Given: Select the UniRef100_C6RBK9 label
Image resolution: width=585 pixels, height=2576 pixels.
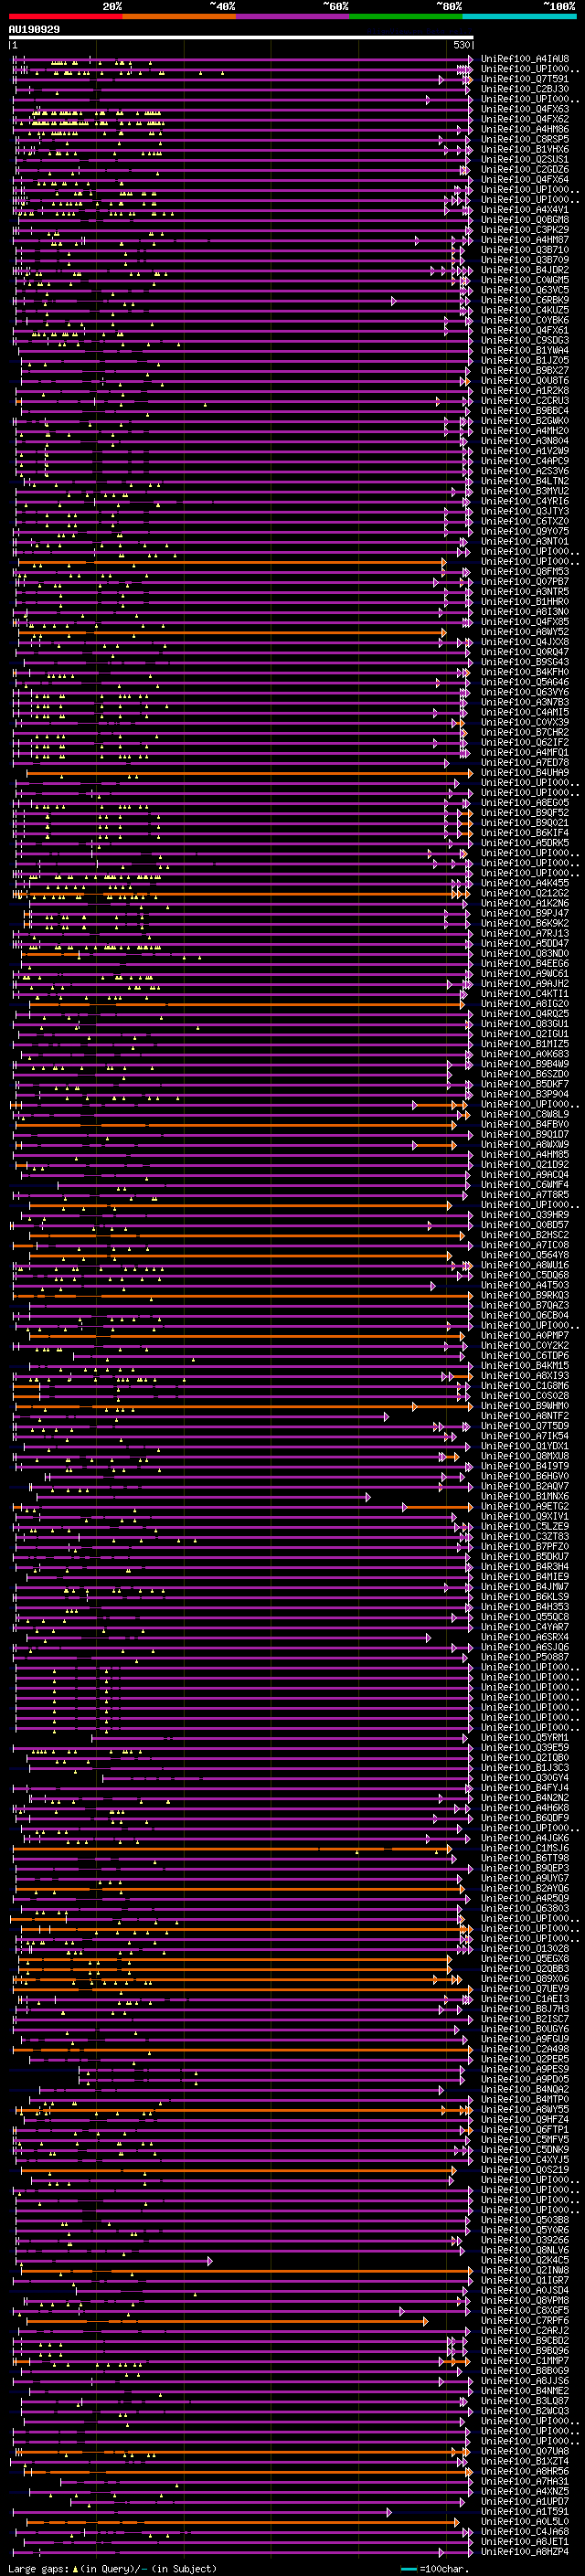Looking at the screenshot, I should pyautogui.click(x=525, y=300).
